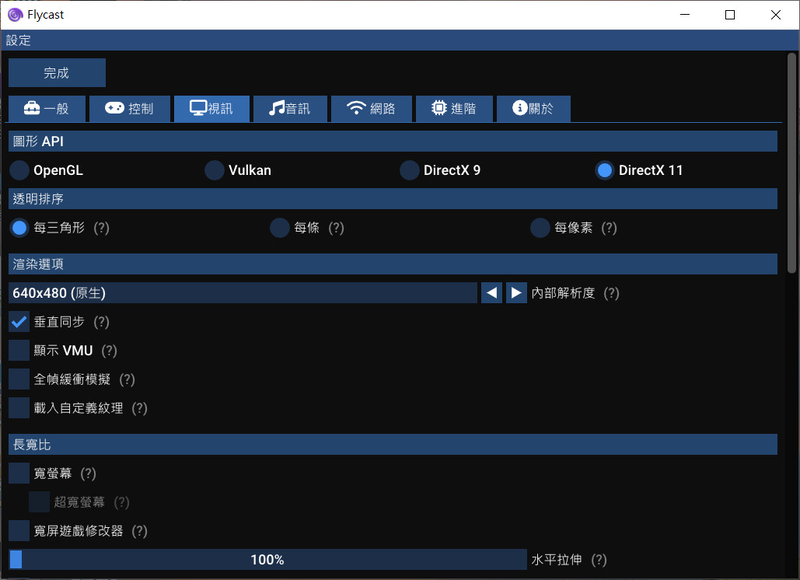The height and width of the screenshot is (580, 800).
Task: Disable the 垂直同步 checkbox
Action: [19, 322]
